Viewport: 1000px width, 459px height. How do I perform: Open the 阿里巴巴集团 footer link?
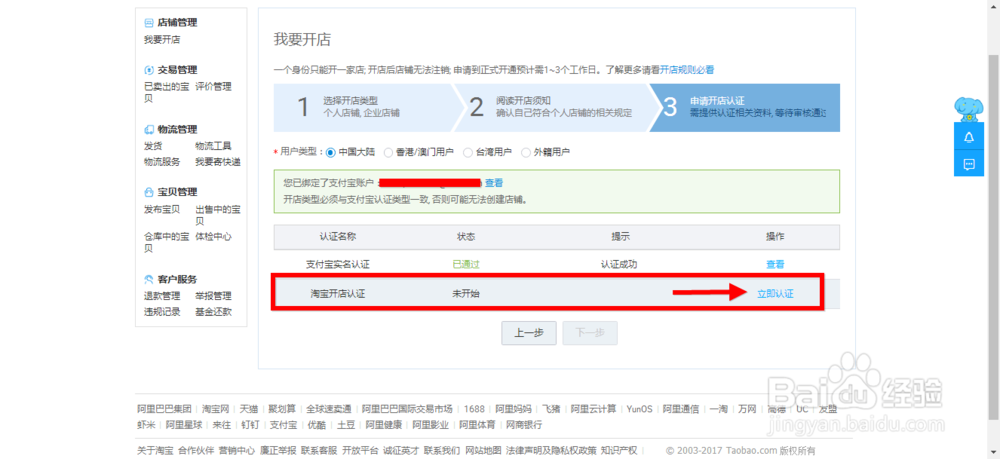point(165,409)
